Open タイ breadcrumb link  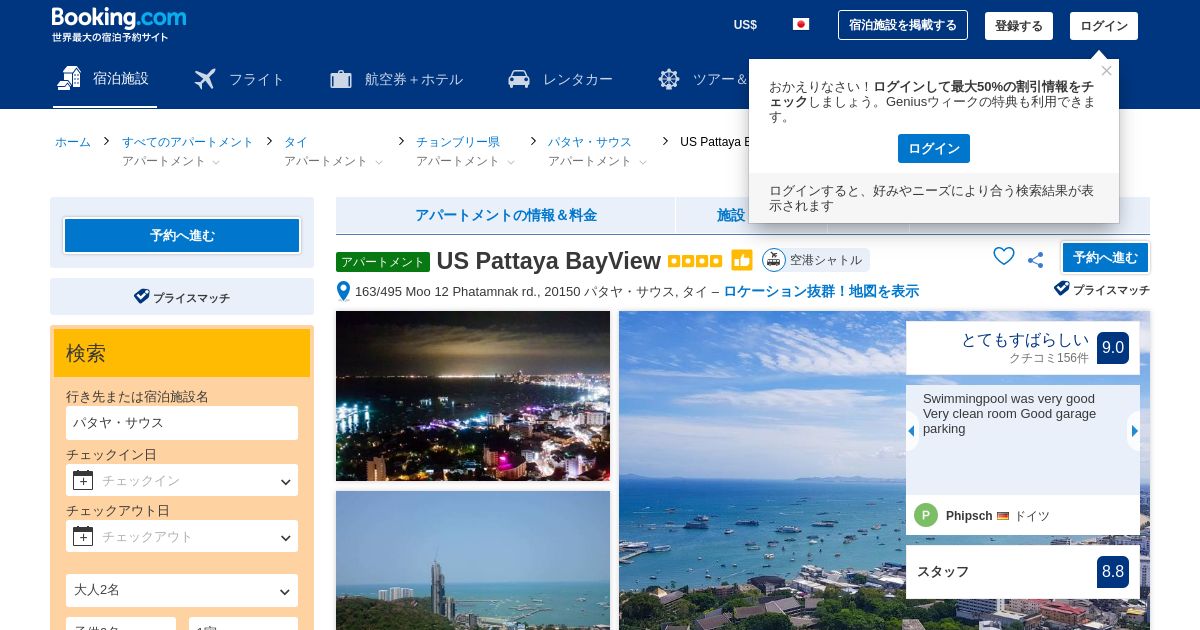tap(296, 142)
